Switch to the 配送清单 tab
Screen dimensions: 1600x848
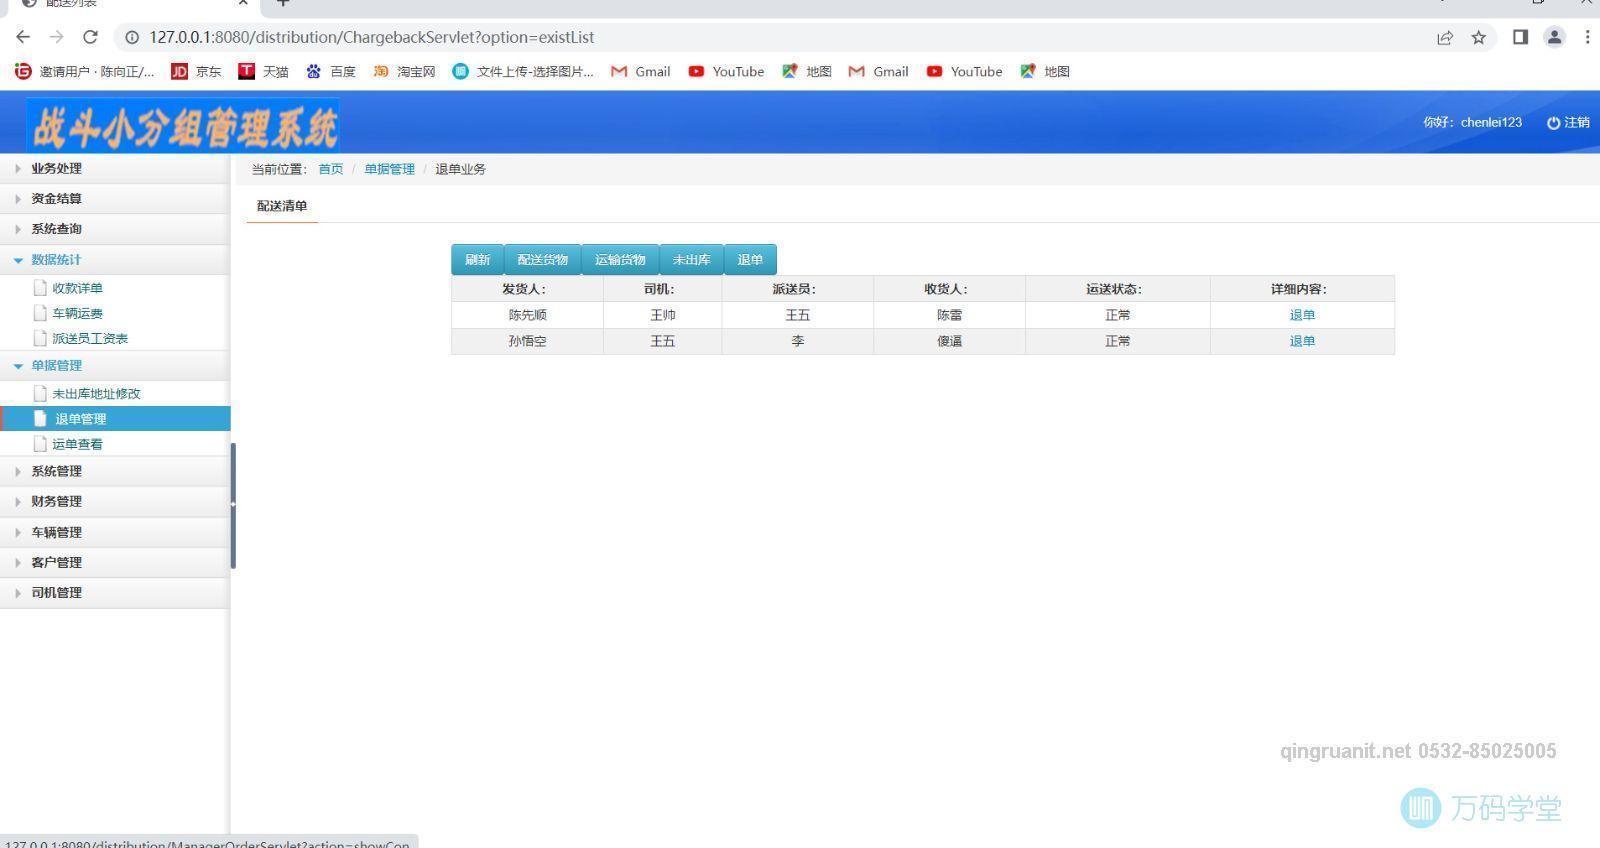tap(282, 206)
